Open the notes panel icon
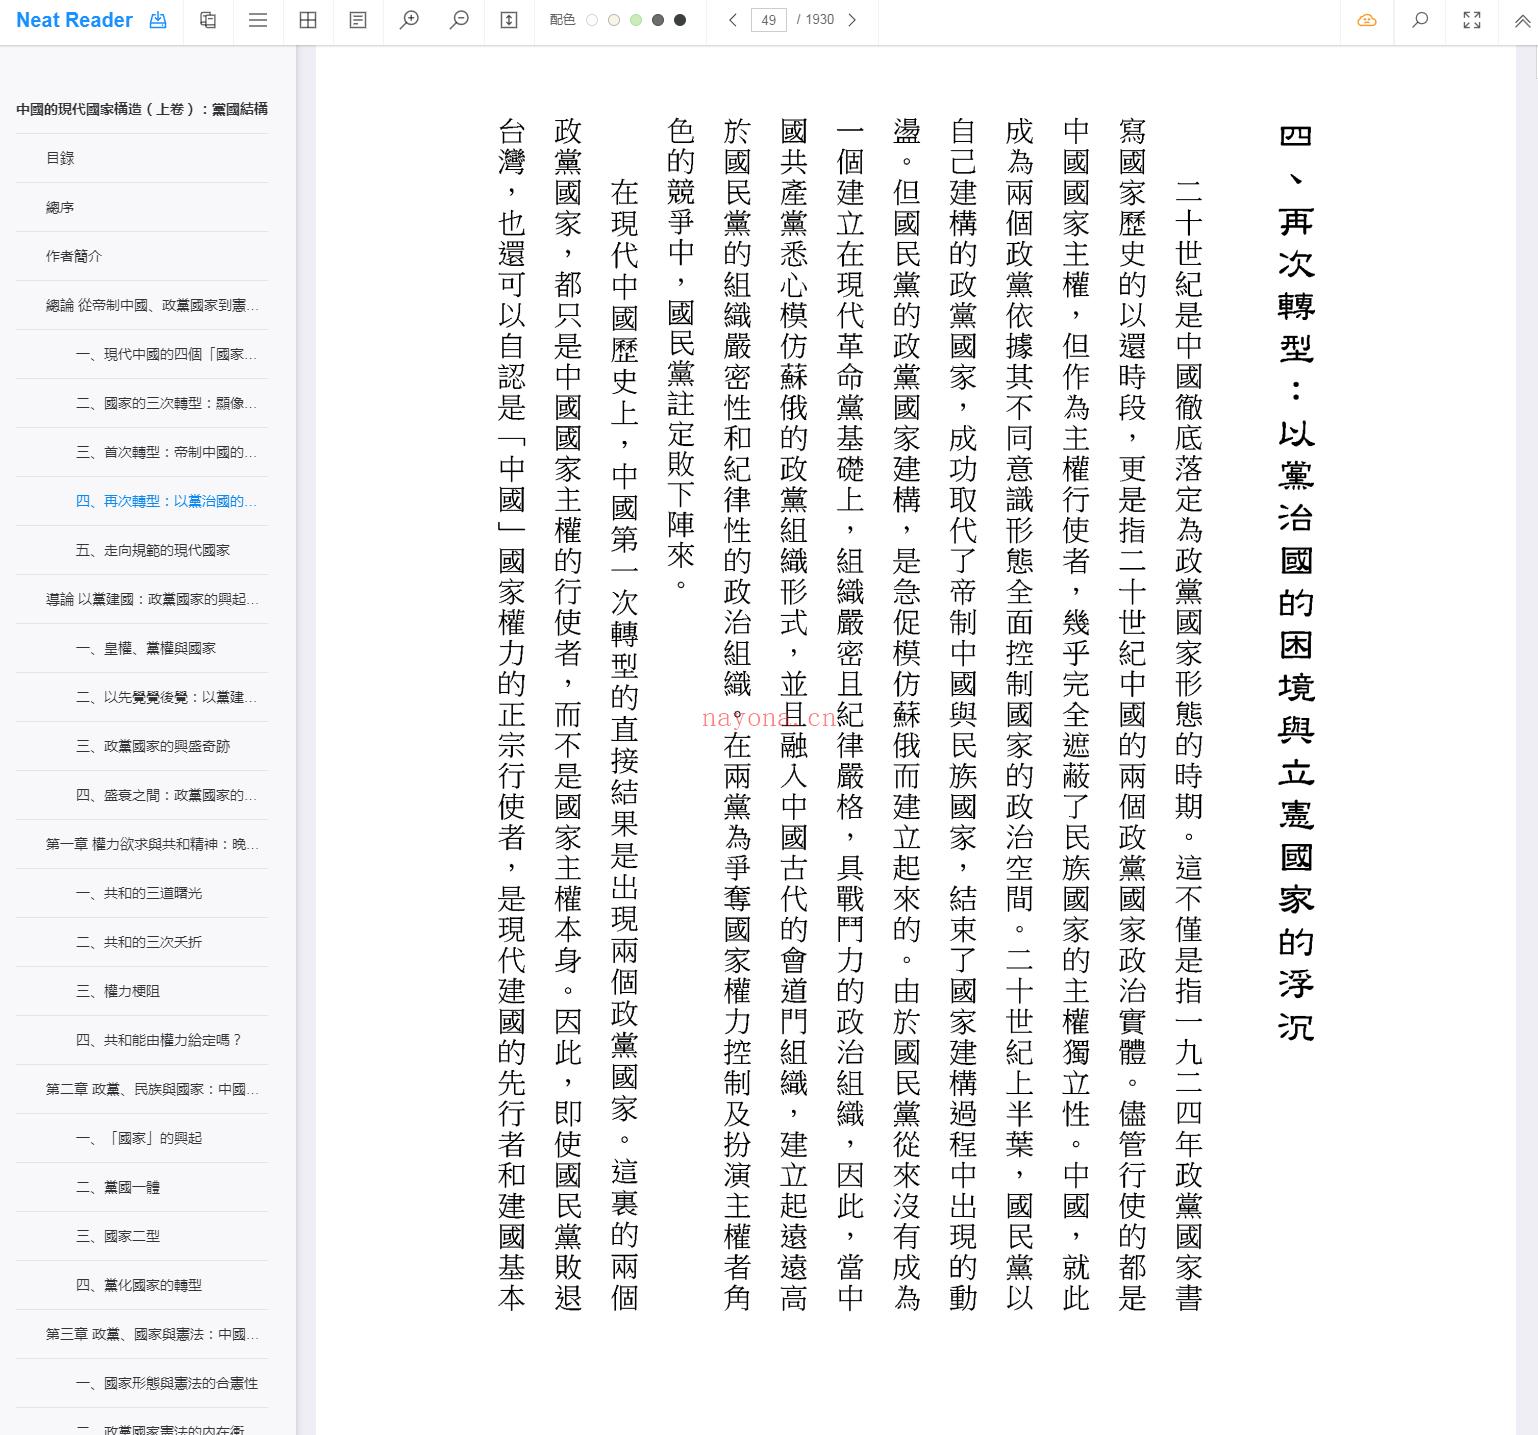 [x=358, y=20]
